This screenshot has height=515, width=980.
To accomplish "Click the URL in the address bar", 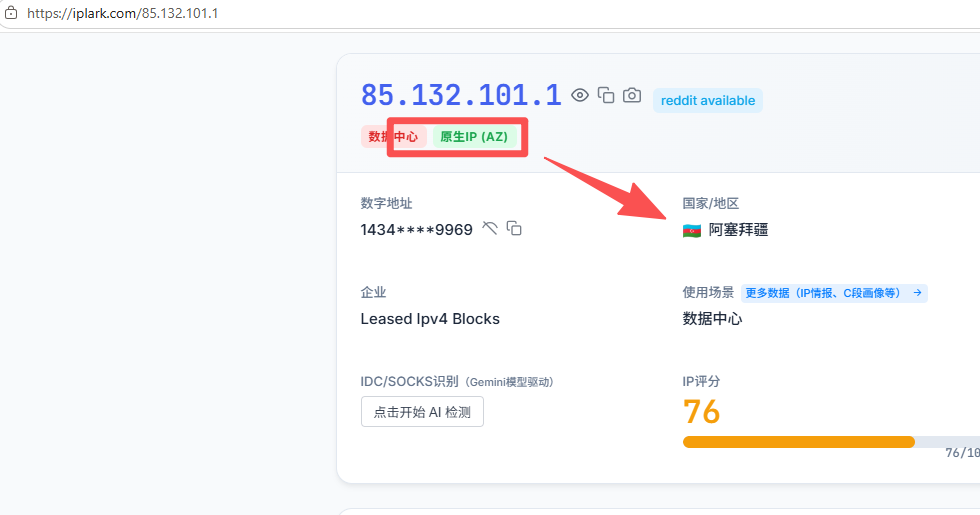I will (x=122, y=13).
